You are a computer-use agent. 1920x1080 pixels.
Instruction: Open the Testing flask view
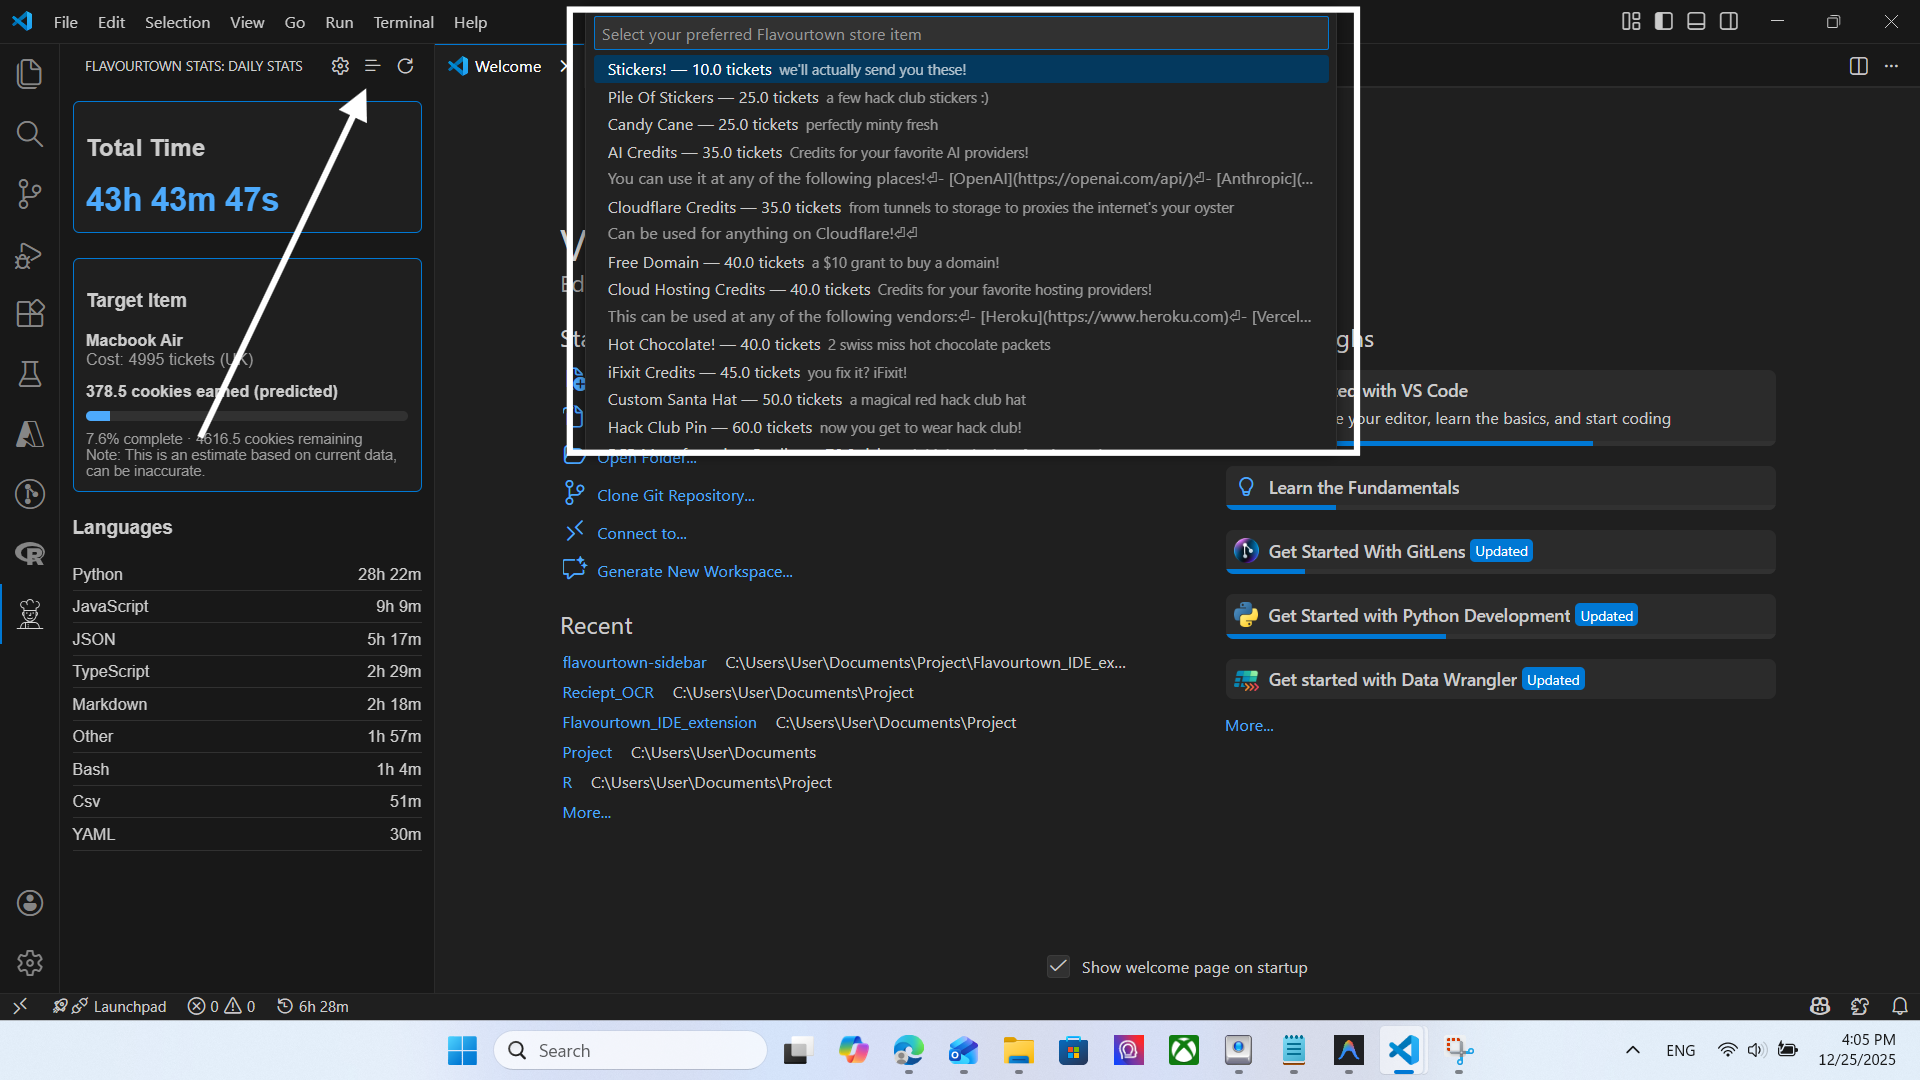30,374
